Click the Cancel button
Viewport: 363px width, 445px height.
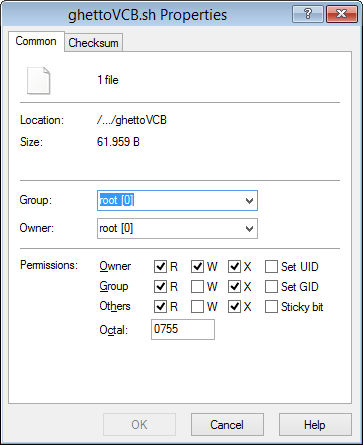[x=227, y=425]
